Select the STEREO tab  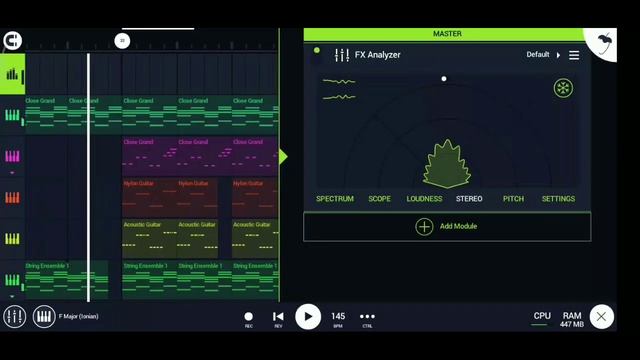tap(469, 199)
